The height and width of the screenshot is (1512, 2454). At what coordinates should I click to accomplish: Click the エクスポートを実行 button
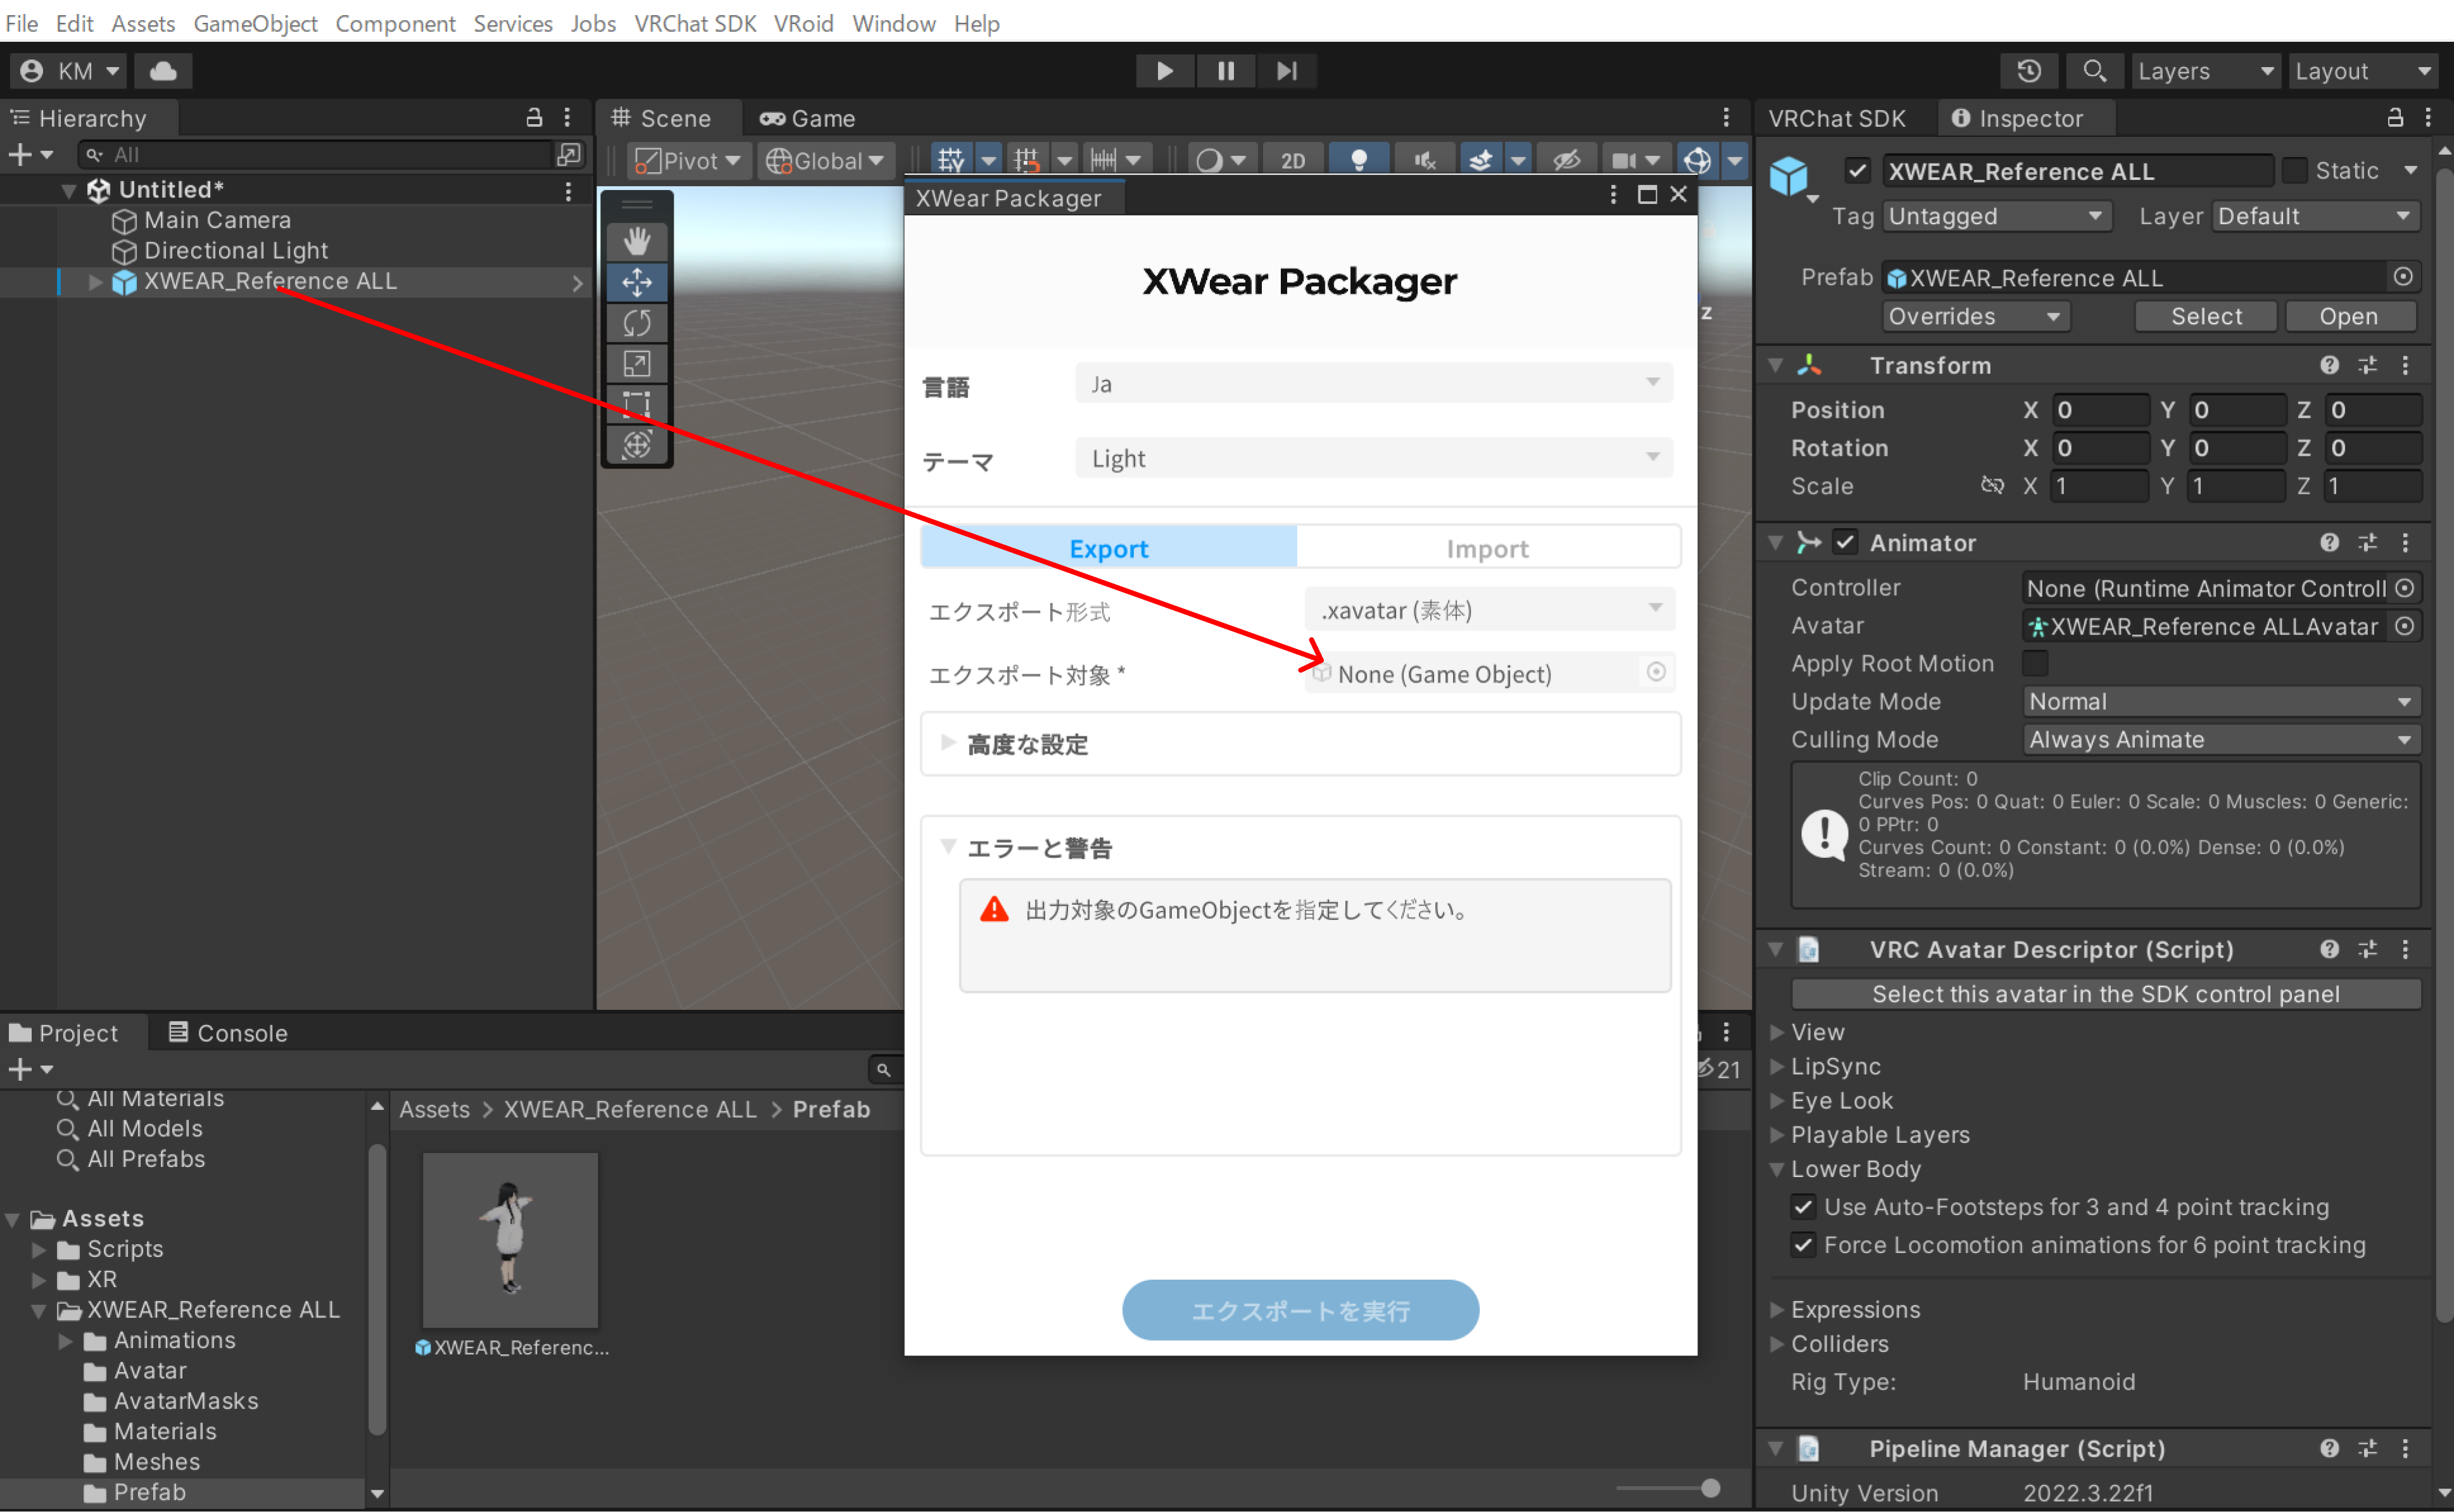1300,1310
